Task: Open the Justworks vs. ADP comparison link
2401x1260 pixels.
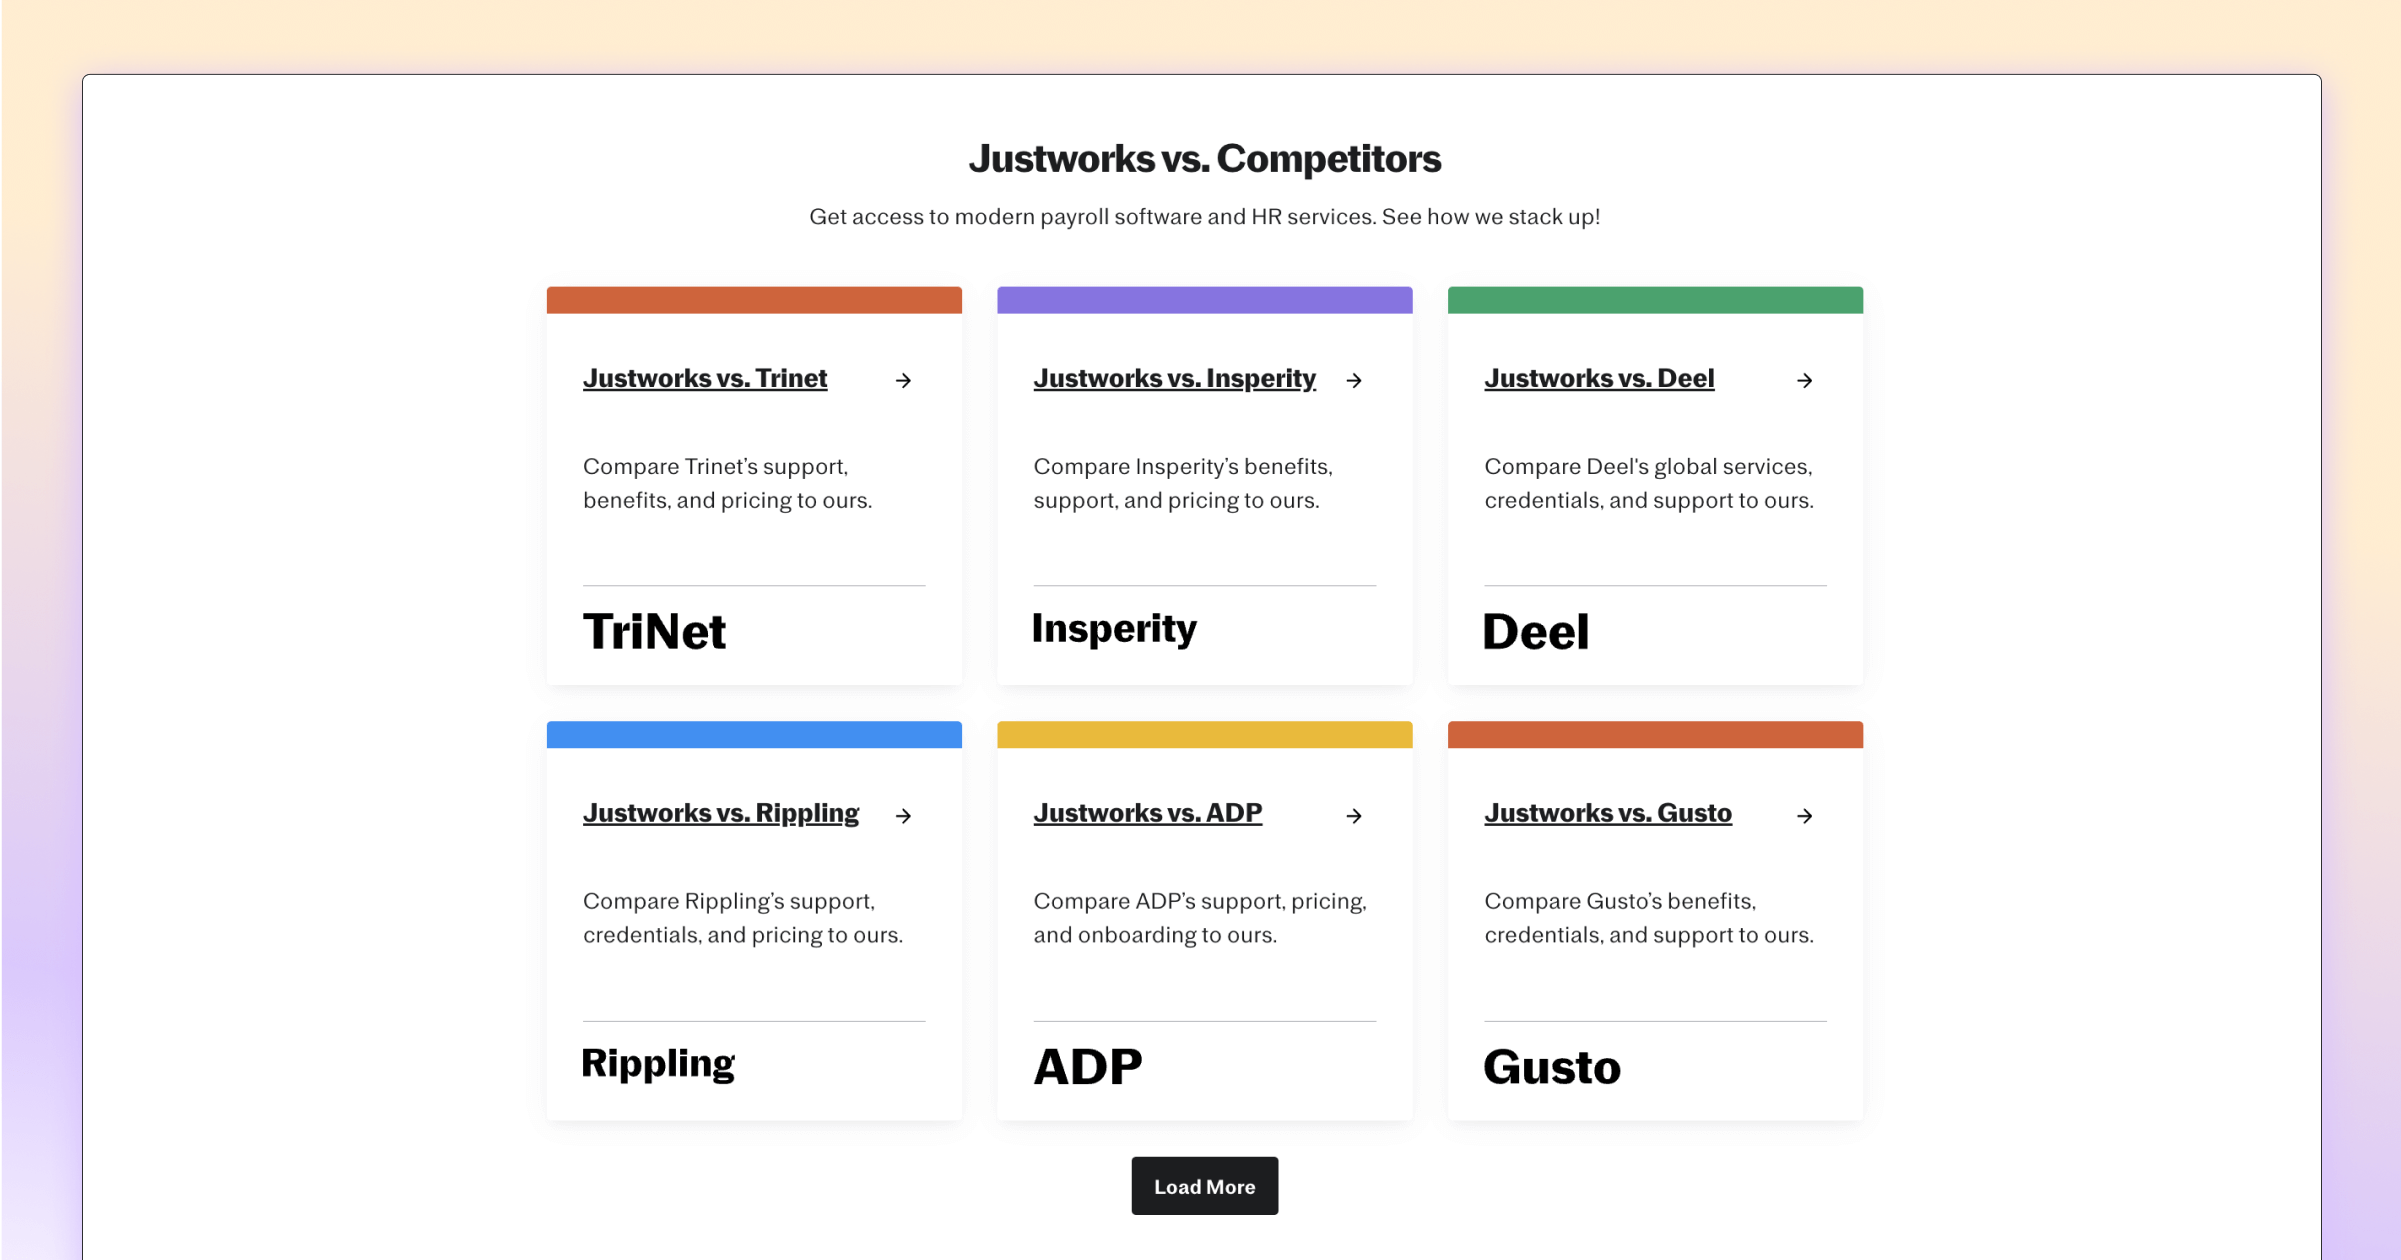Action: 1147,813
